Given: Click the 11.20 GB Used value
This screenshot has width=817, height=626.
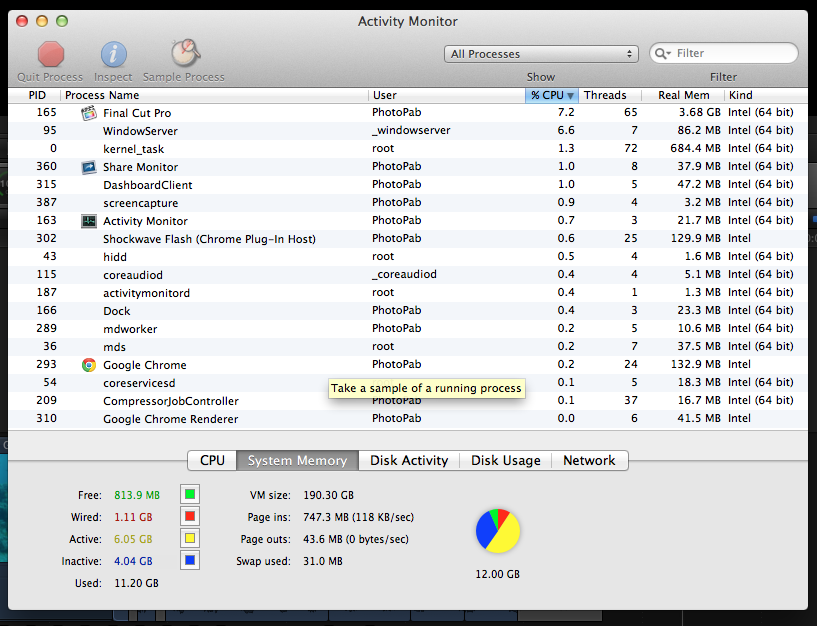Looking at the screenshot, I should click(x=137, y=583).
